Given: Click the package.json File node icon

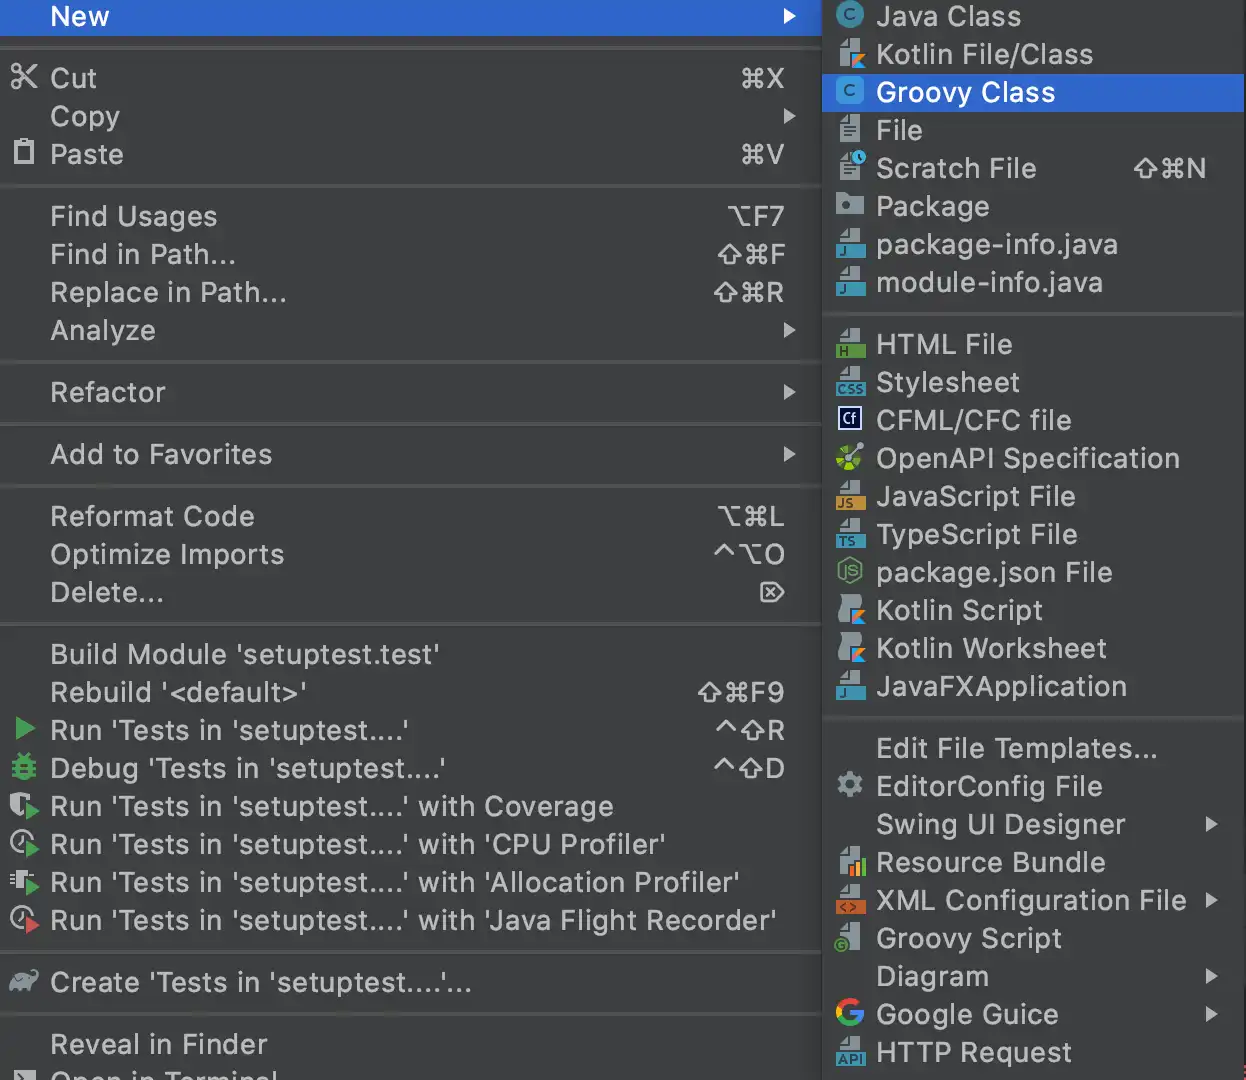Looking at the screenshot, I should coord(849,571).
